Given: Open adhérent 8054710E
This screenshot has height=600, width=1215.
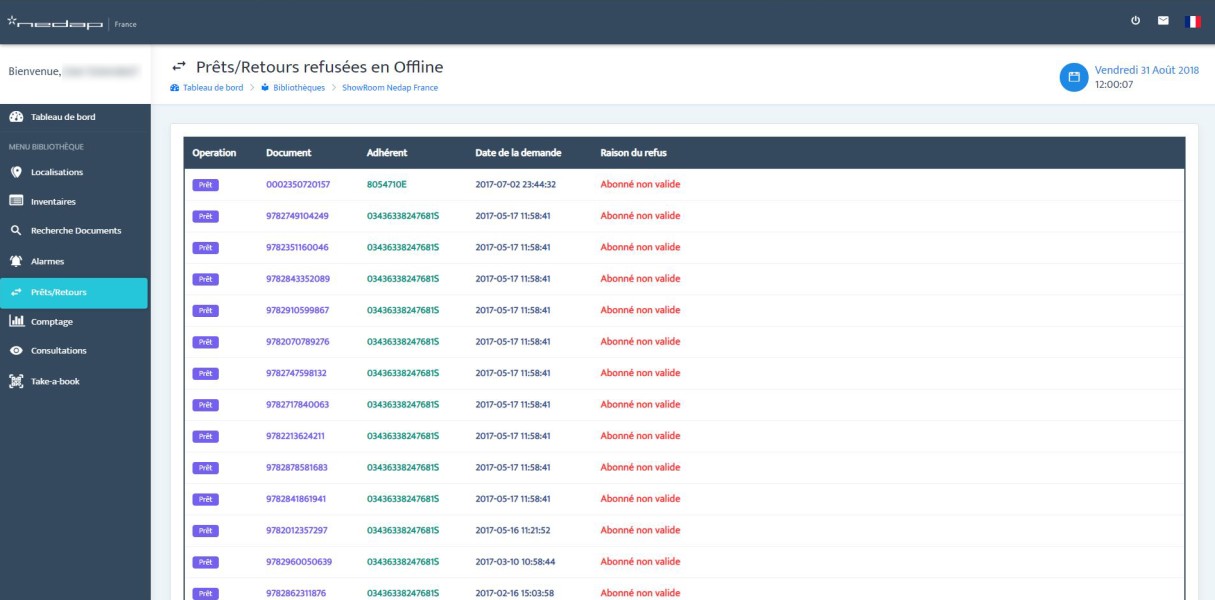Looking at the screenshot, I should pyautogui.click(x=386, y=184).
